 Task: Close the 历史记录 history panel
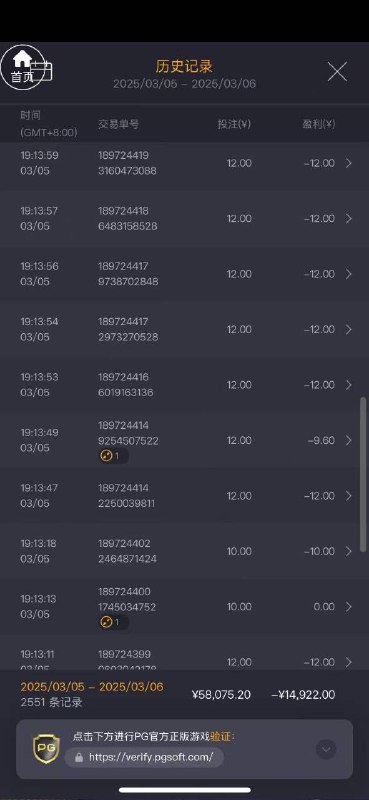tap(337, 72)
